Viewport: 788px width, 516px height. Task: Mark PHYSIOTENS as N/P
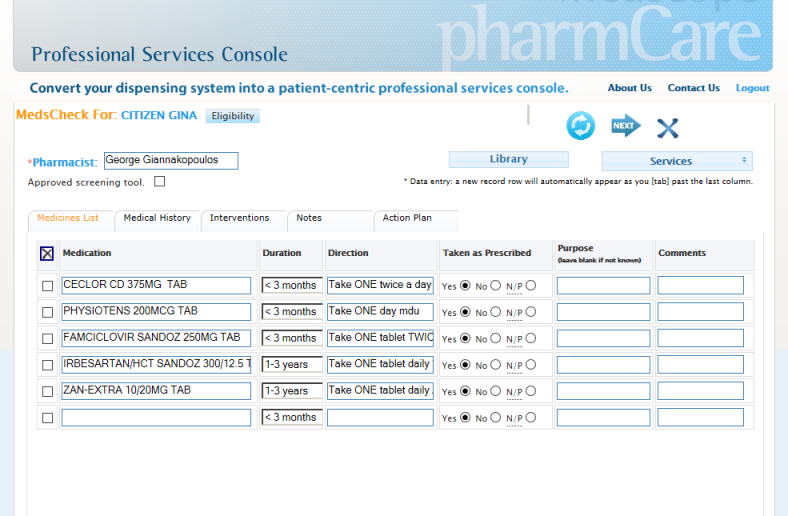point(531,312)
